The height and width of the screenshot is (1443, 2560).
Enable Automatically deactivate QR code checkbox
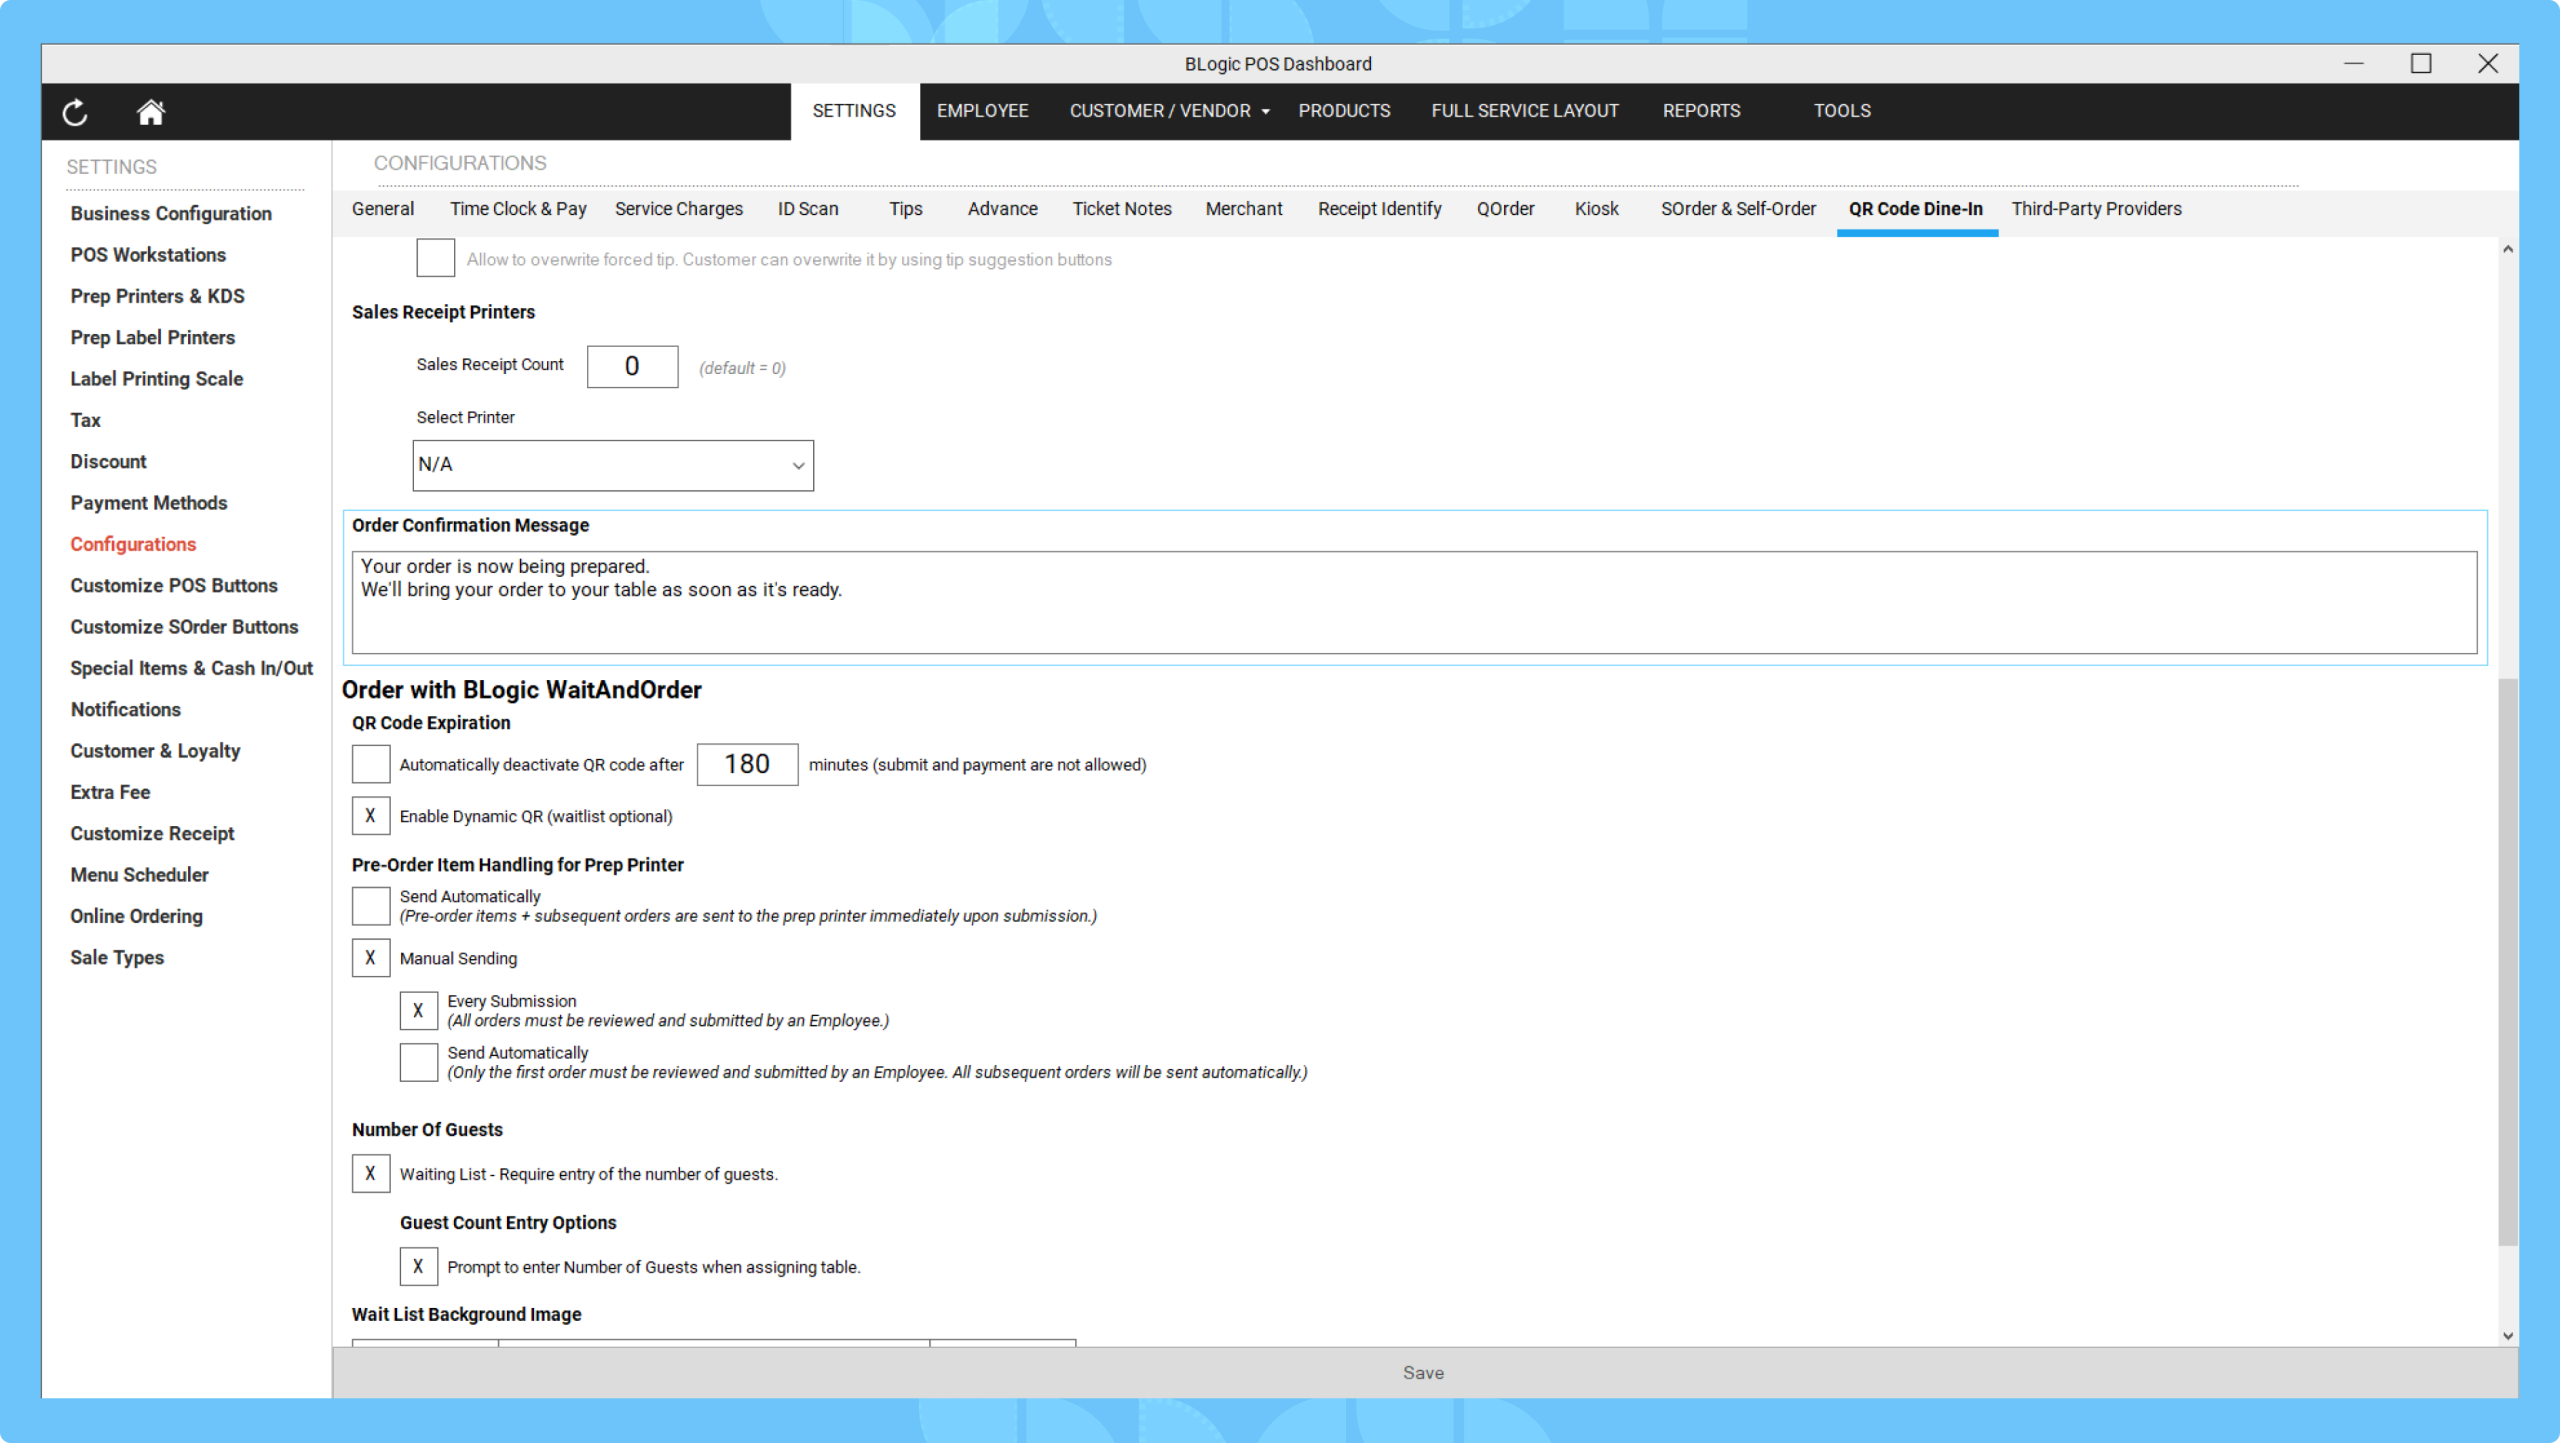click(371, 764)
